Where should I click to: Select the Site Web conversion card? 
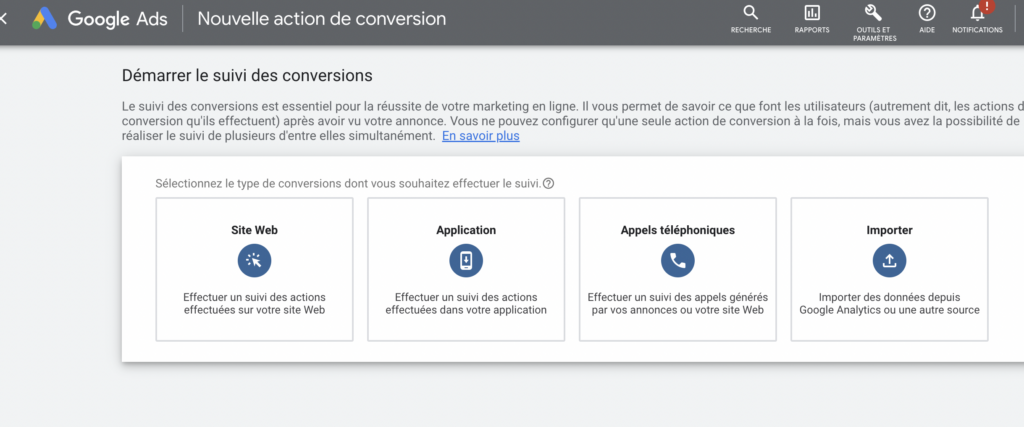pyautogui.click(x=254, y=269)
